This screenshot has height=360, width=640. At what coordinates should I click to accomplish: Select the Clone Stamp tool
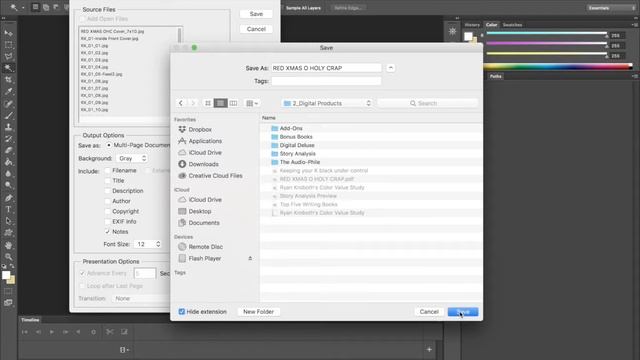[8, 127]
